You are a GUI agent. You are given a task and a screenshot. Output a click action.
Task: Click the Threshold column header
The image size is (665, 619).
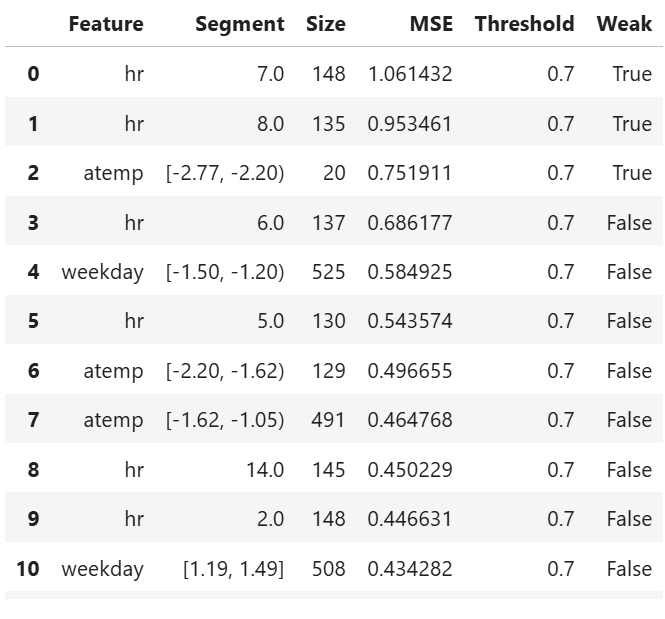525,24
